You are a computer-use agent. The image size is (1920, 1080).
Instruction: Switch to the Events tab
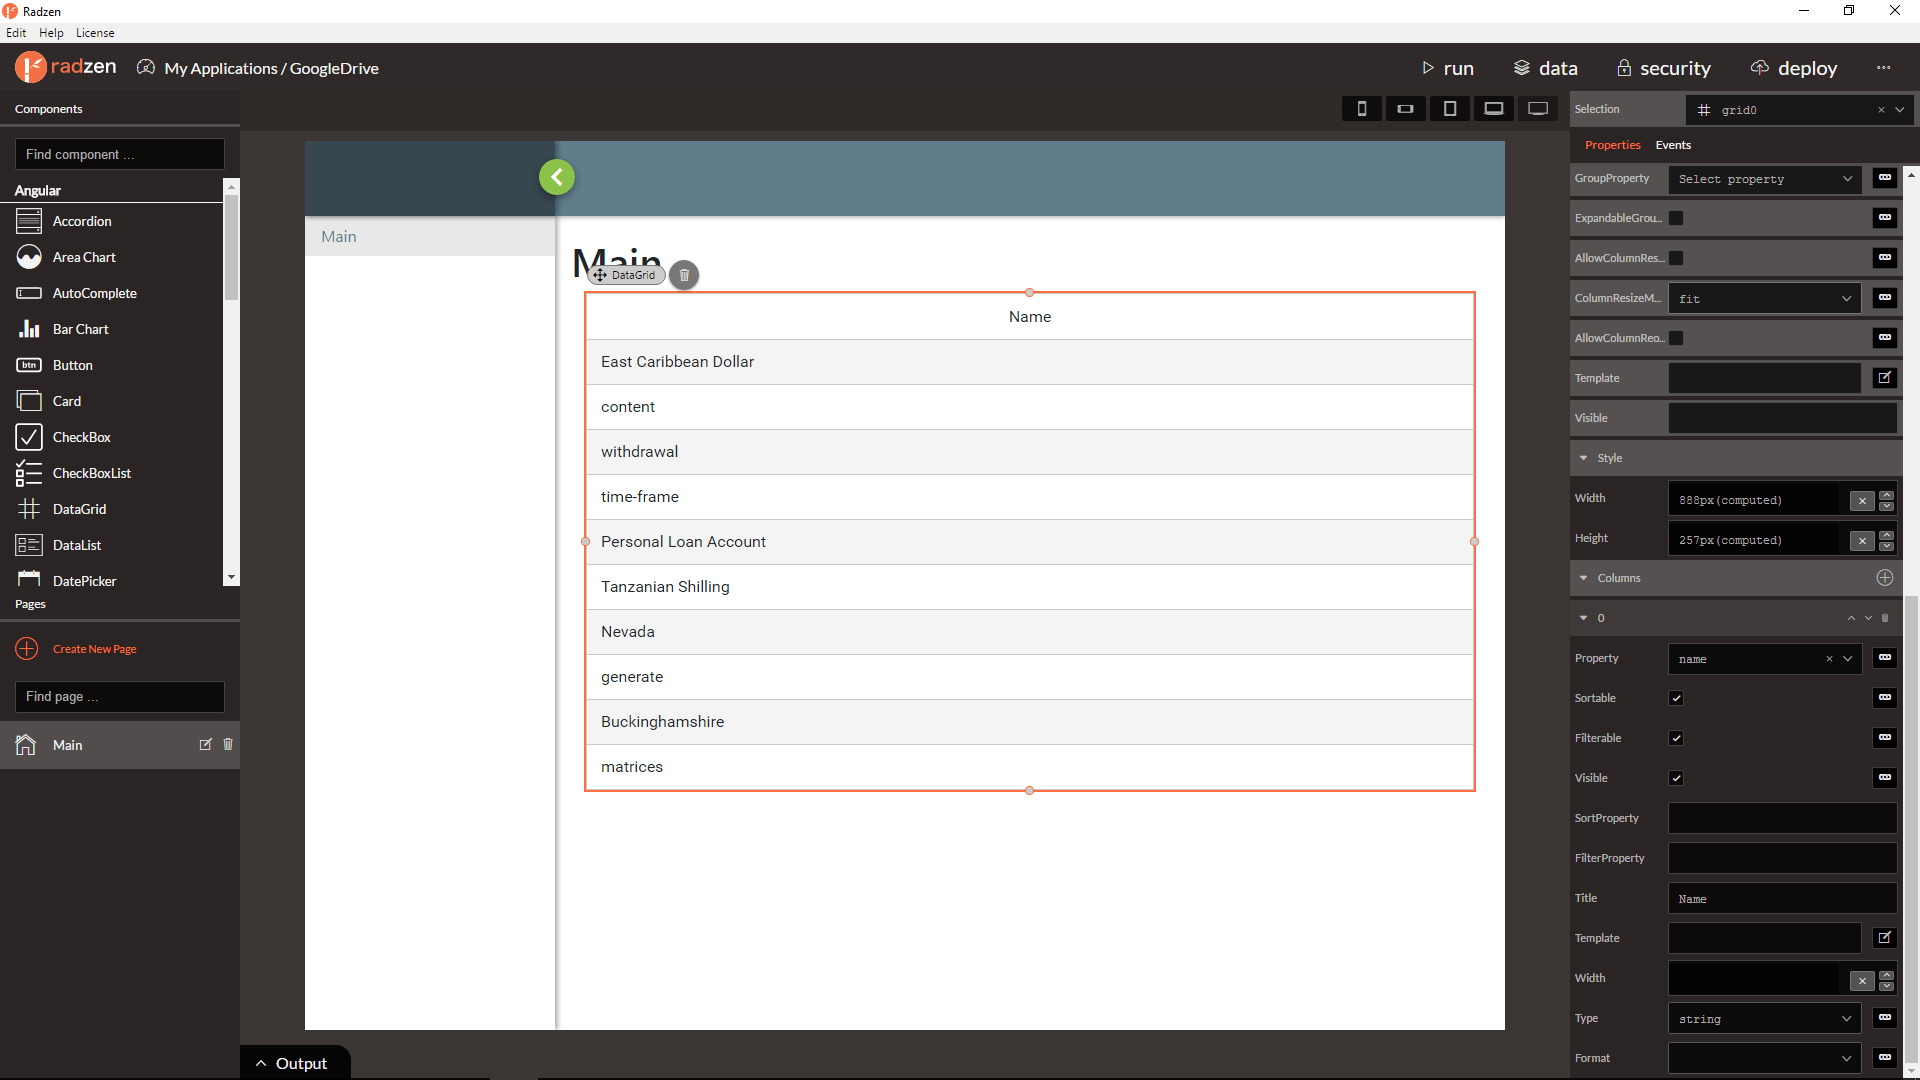coord(1672,145)
